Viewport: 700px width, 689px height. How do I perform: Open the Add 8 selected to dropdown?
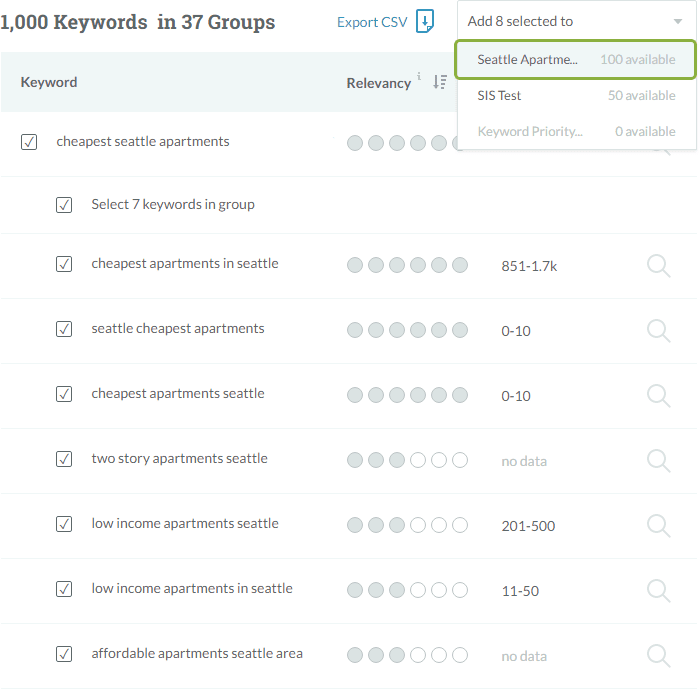pyautogui.click(x=576, y=21)
